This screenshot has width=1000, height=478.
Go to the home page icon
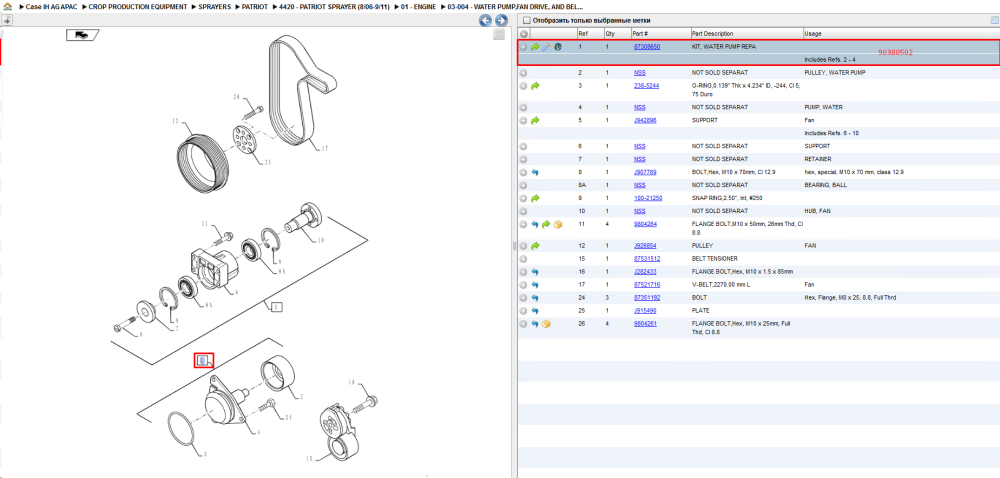click(6, 6)
